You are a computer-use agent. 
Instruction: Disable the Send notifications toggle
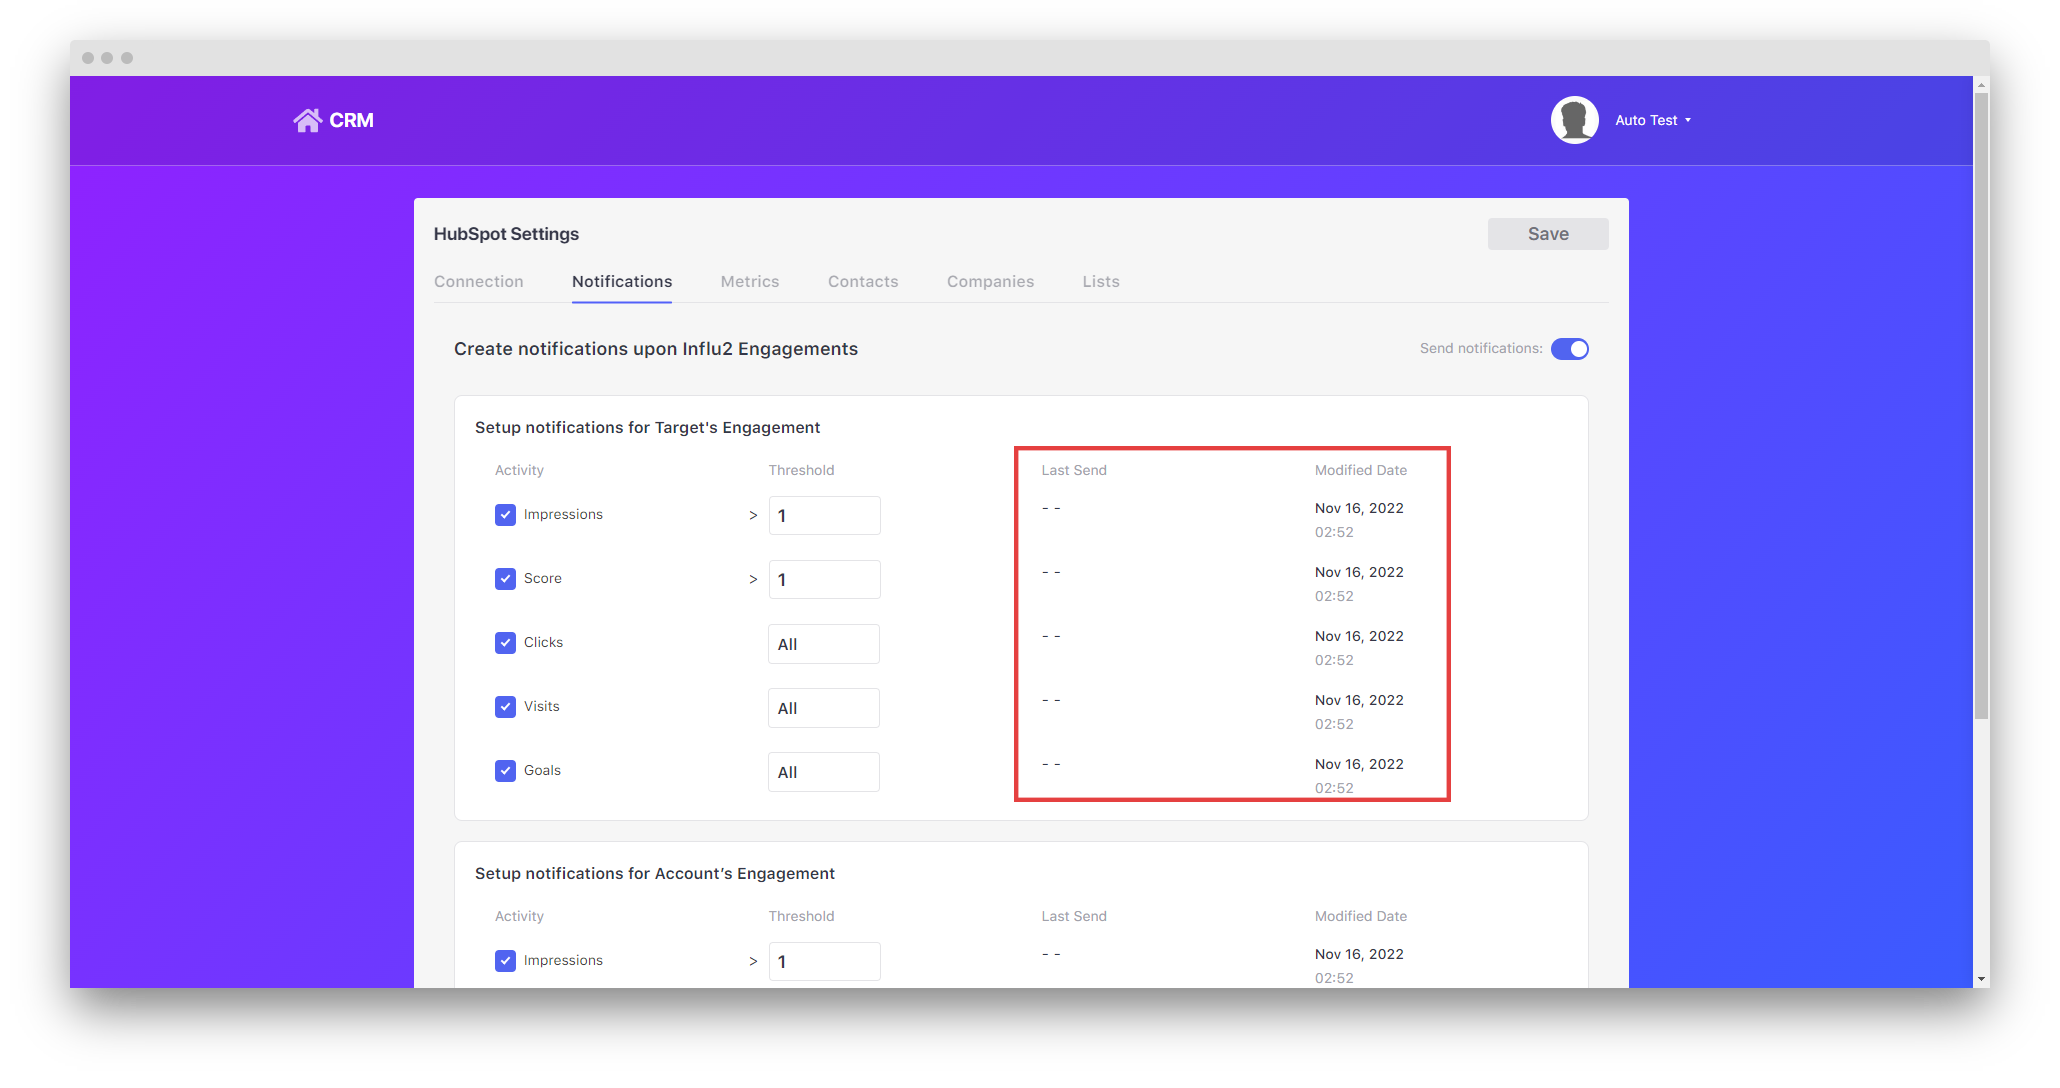click(1569, 348)
